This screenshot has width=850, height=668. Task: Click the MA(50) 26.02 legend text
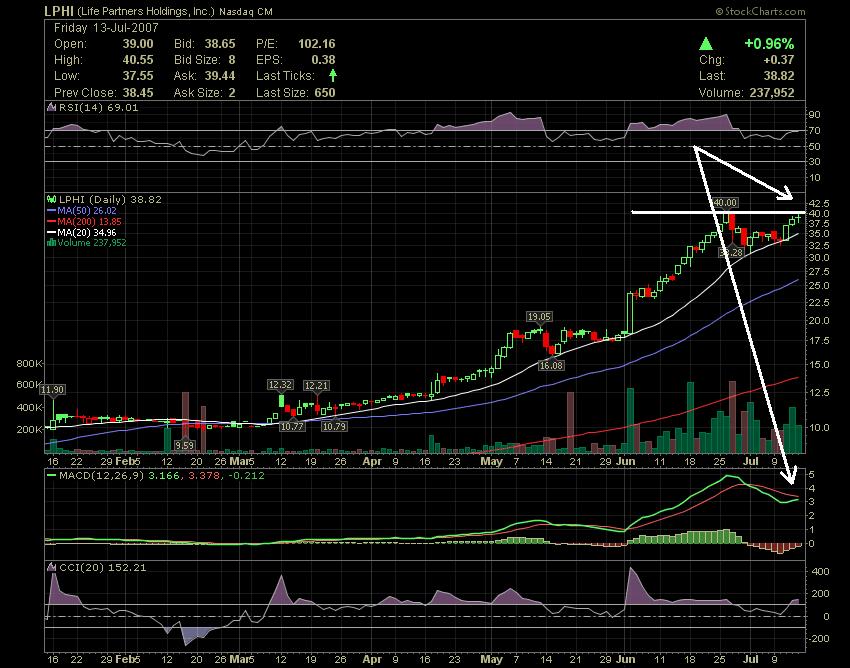(x=87, y=211)
